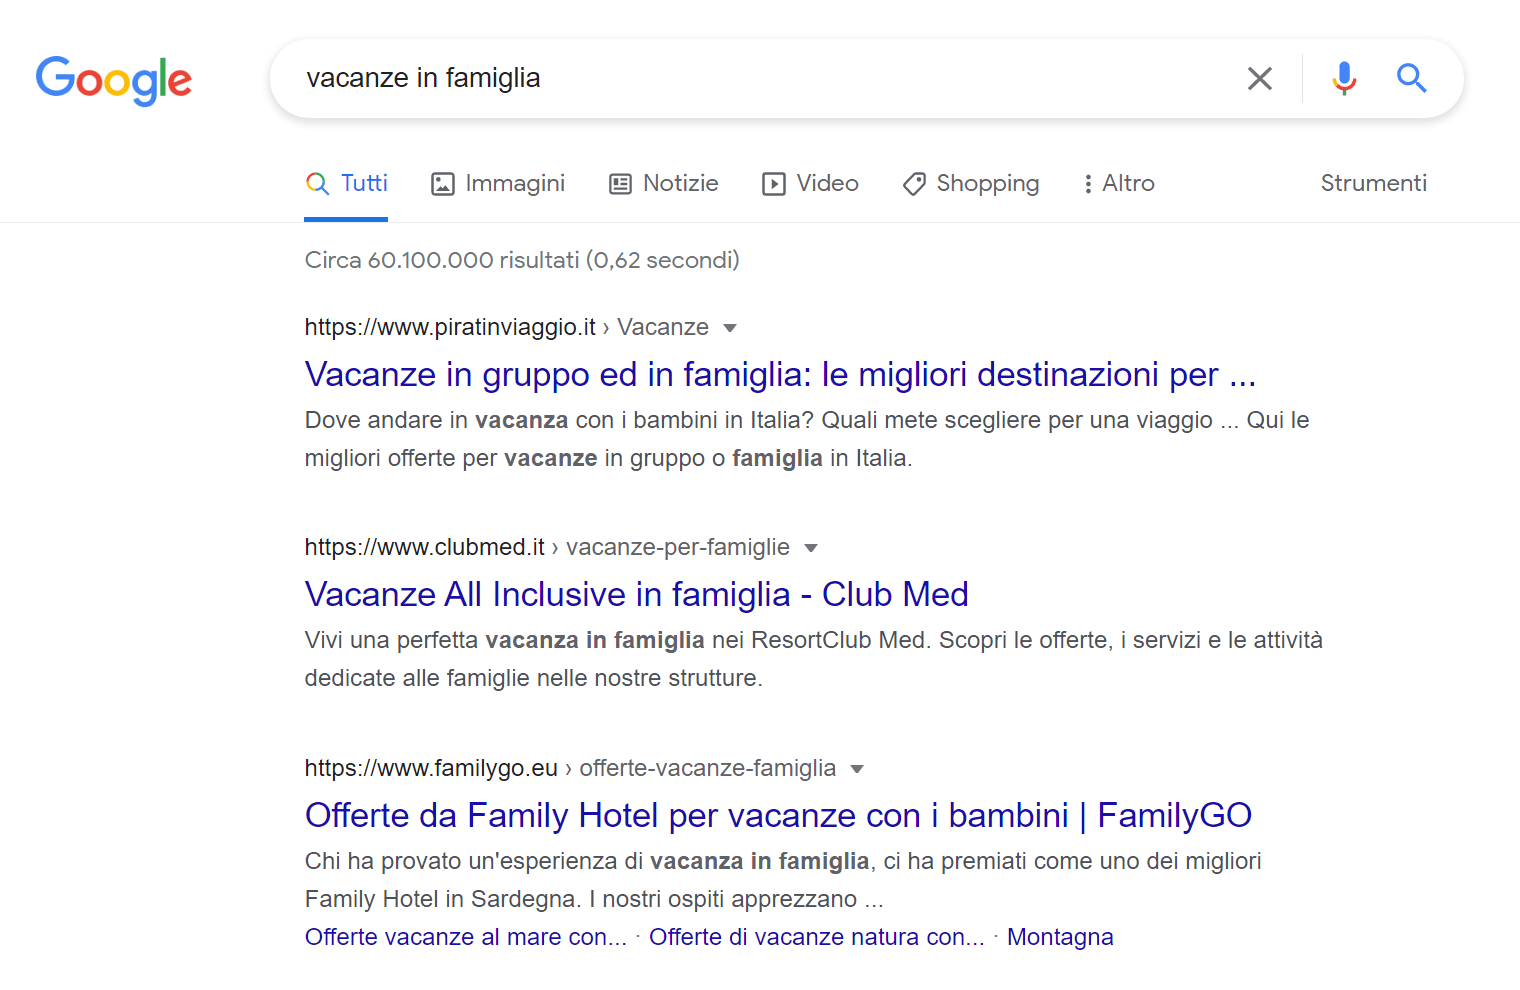The width and height of the screenshot is (1520, 990).
Task: Click the three-dot icon beside Altro
Action: 1088,184
